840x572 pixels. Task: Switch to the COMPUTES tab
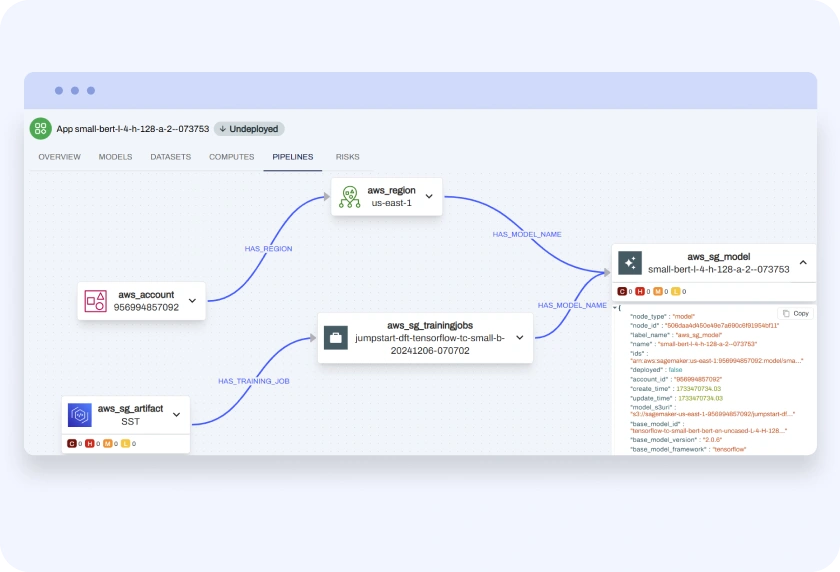pos(231,157)
